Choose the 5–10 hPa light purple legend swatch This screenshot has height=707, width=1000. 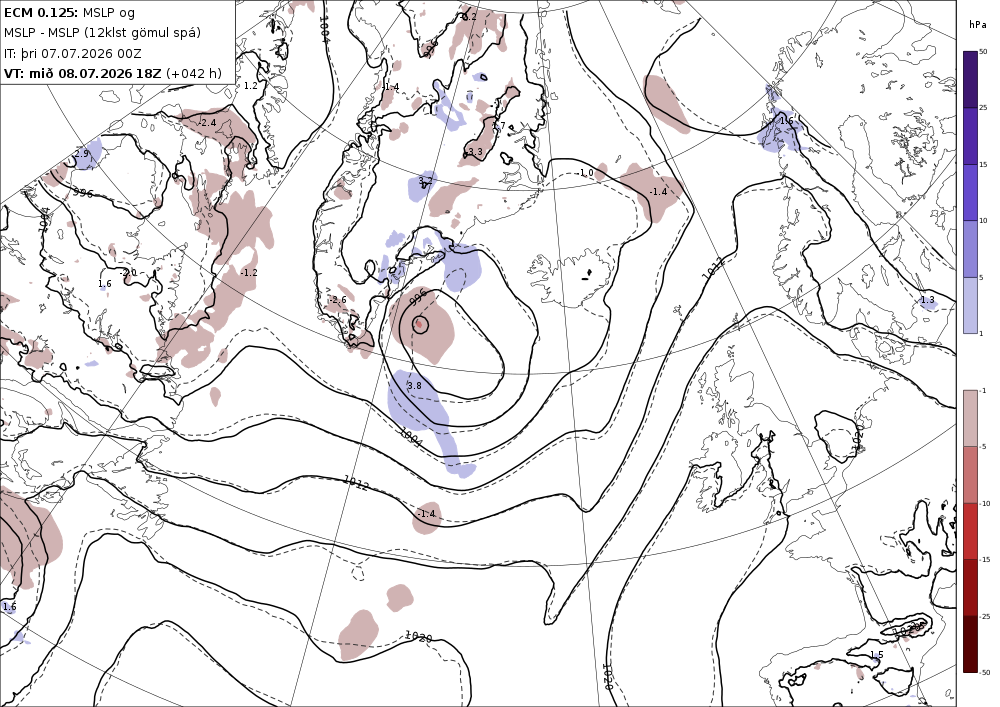pyautogui.click(x=970, y=249)
